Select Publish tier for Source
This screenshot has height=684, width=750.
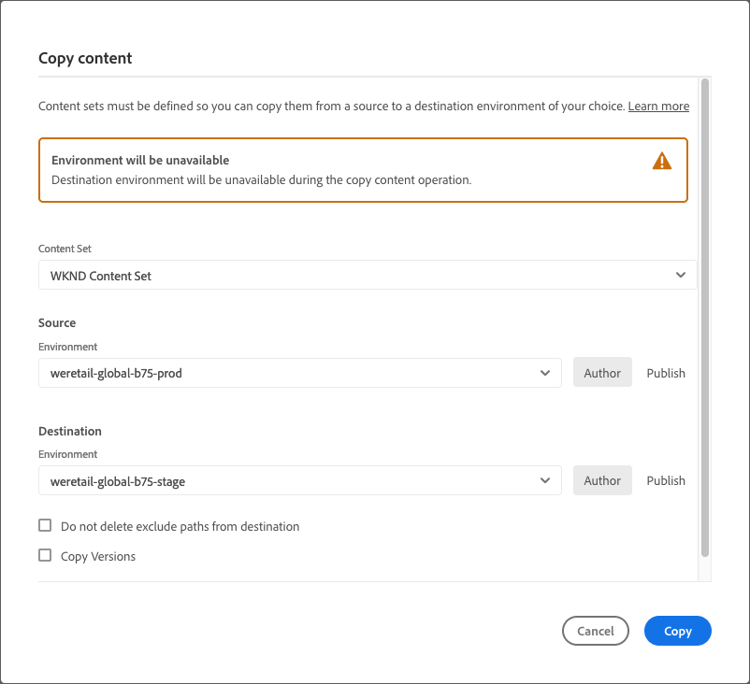pos(666,373)
